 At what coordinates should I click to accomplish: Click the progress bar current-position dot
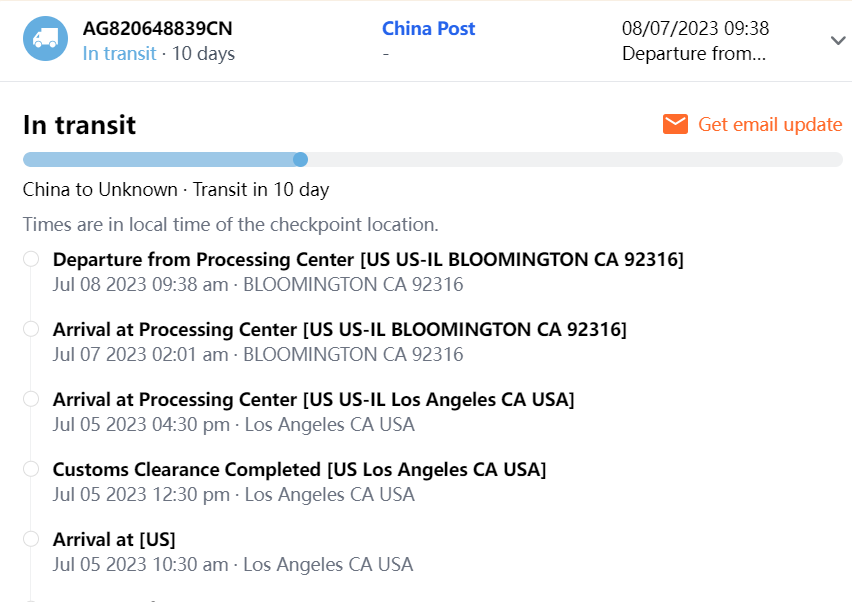300,159
